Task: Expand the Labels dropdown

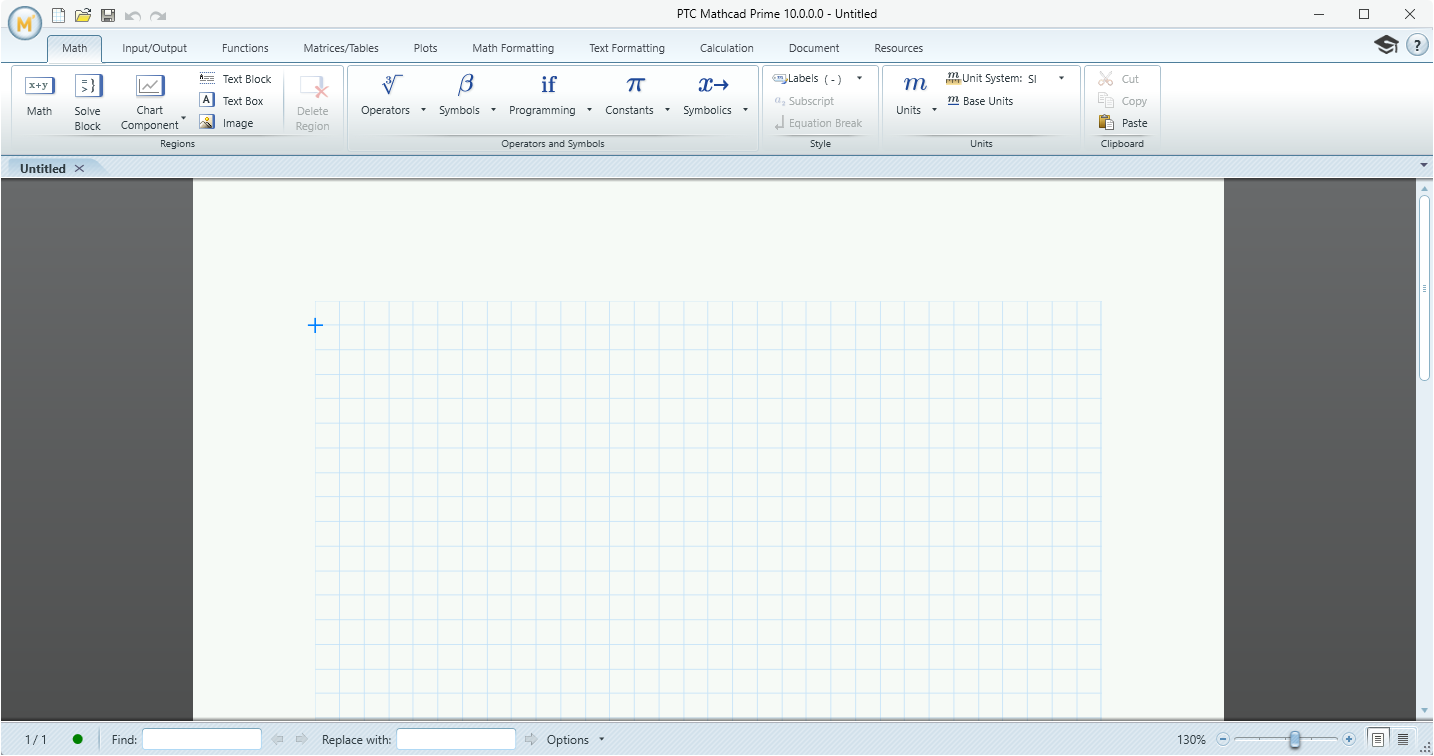Action: pyautogui.click(x=858, y=77)
